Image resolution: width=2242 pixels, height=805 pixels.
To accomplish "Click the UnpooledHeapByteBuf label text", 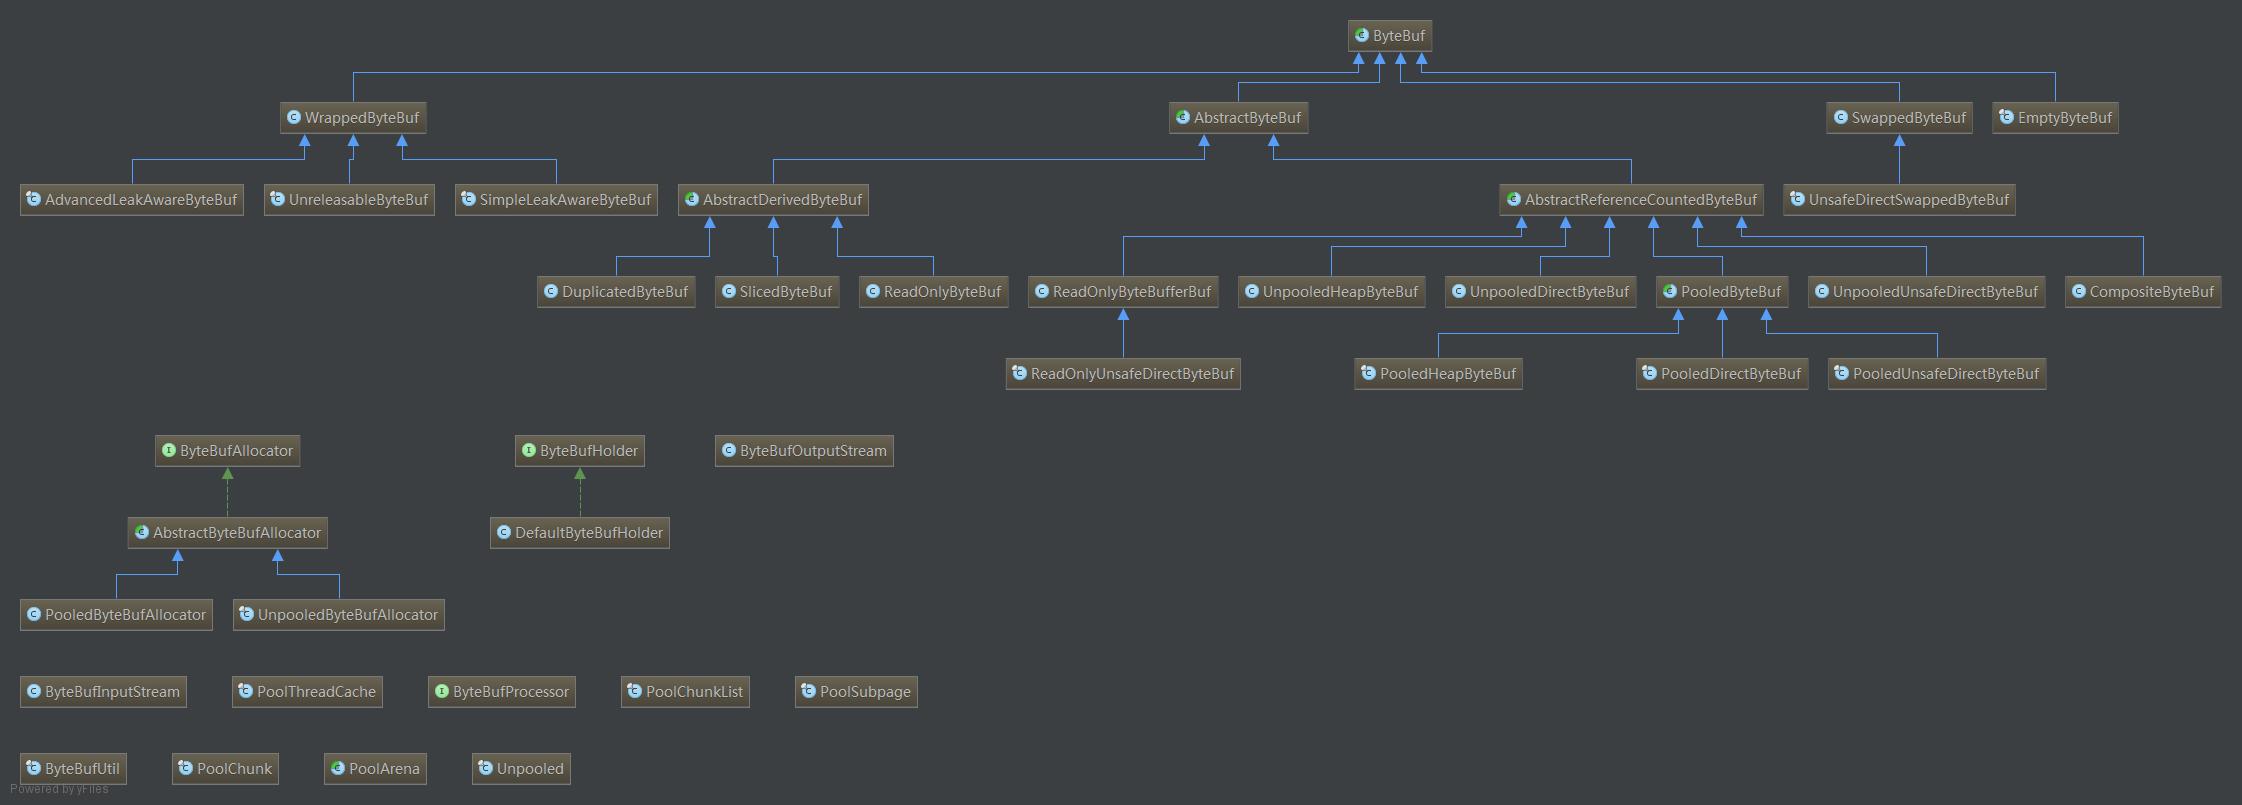I will point(1340,292).
